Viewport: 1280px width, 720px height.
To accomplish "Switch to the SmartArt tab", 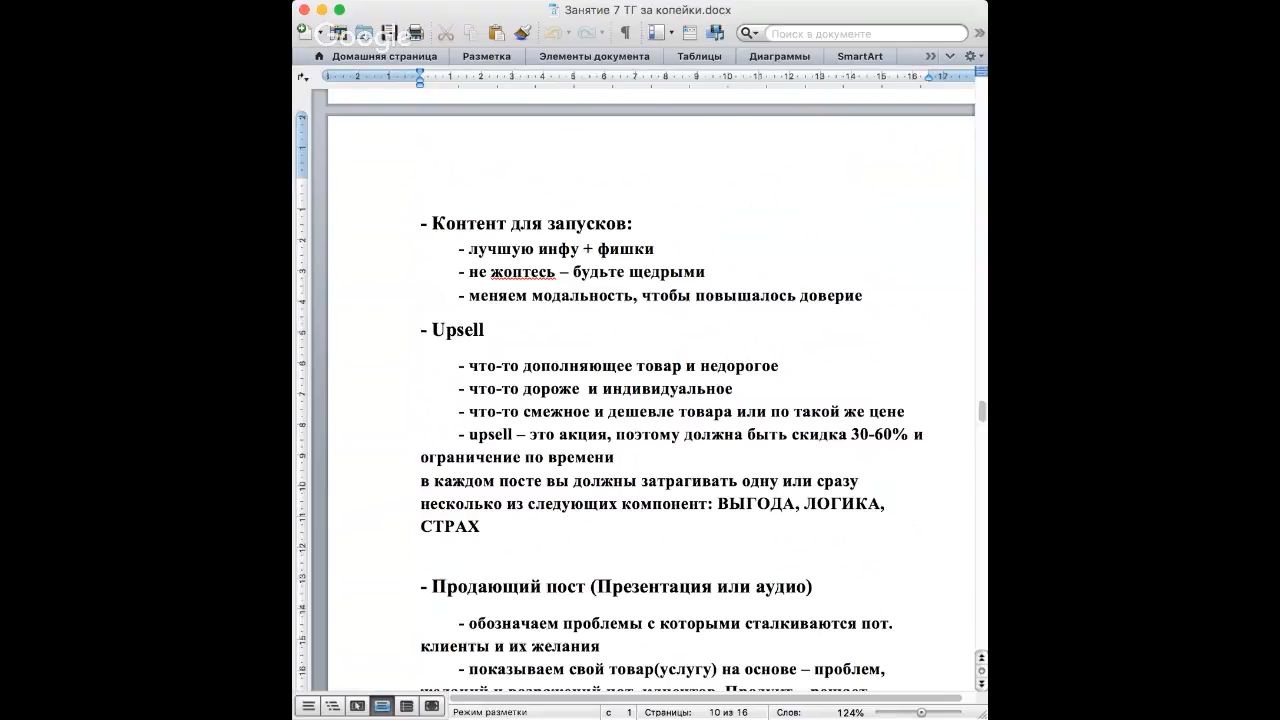I will click(x=860, y=56).
